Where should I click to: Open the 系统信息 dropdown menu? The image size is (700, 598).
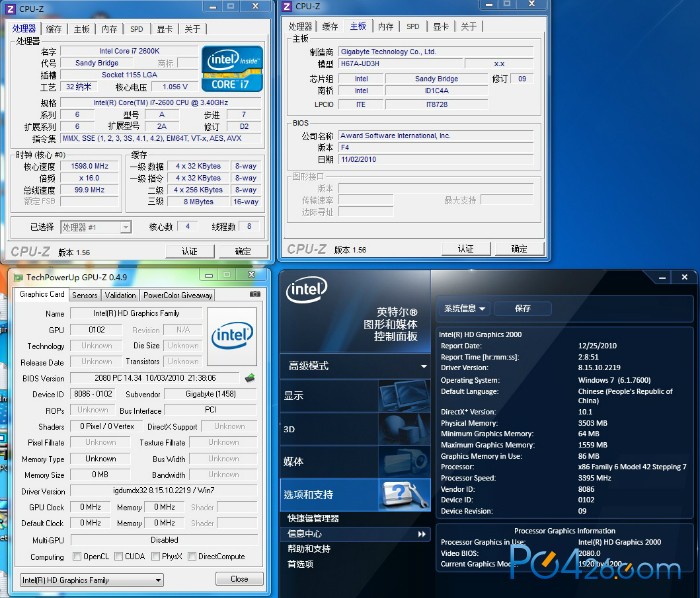464,308
